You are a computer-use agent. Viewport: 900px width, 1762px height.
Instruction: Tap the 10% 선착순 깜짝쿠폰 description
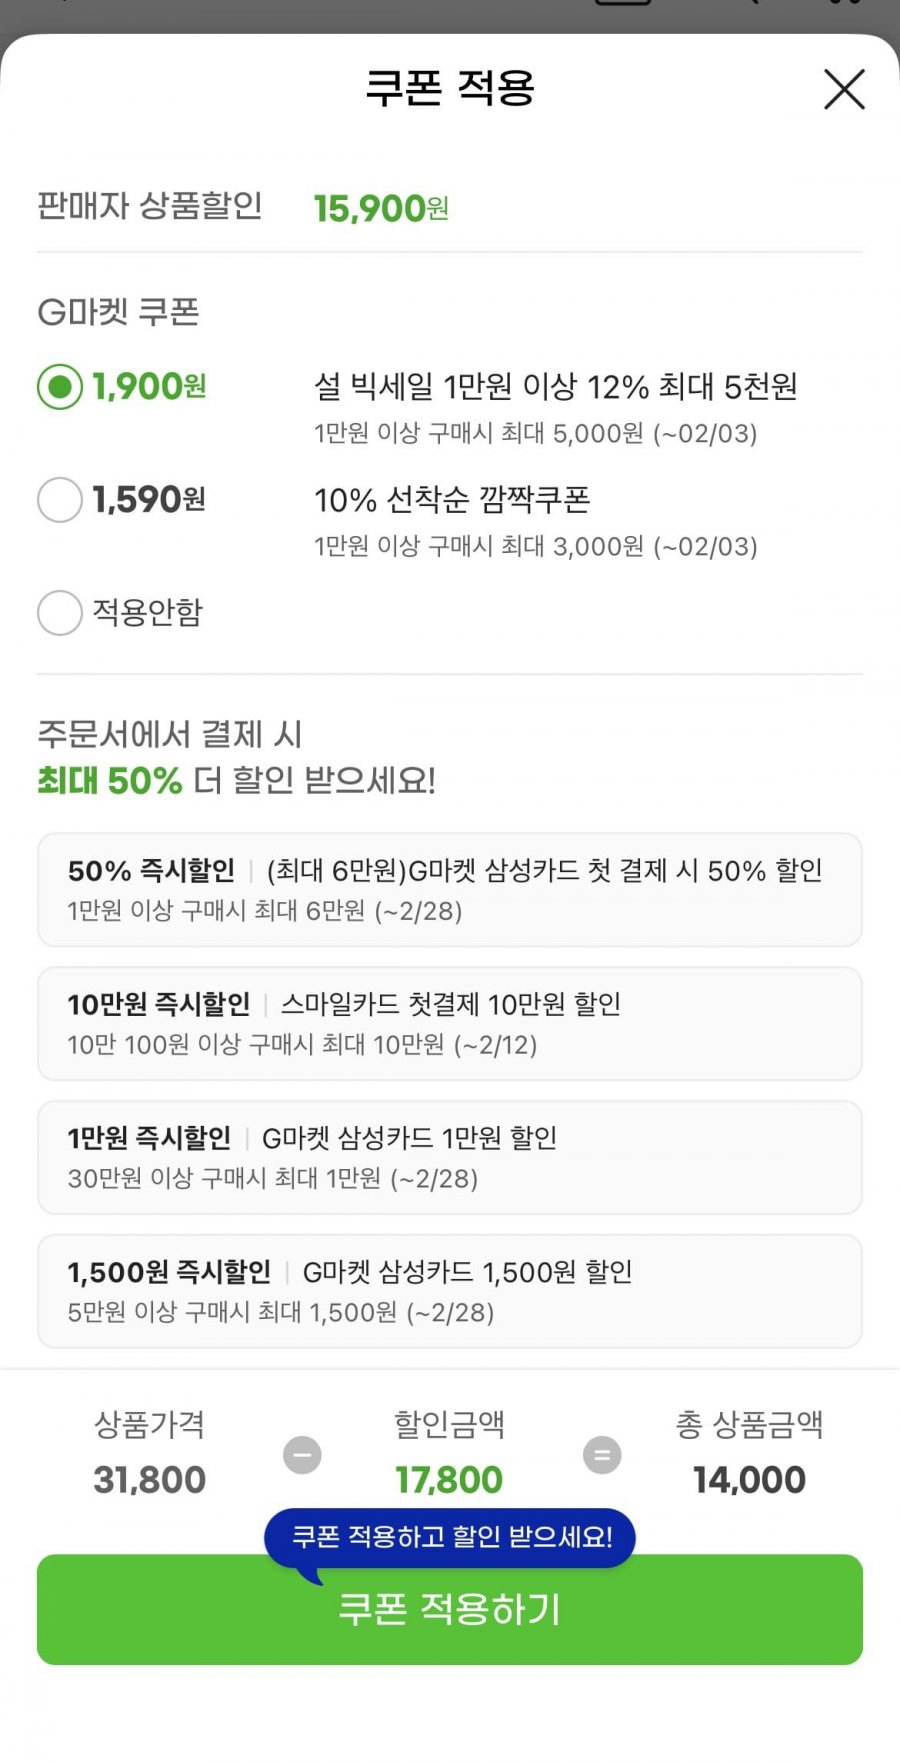pos(452,500)
